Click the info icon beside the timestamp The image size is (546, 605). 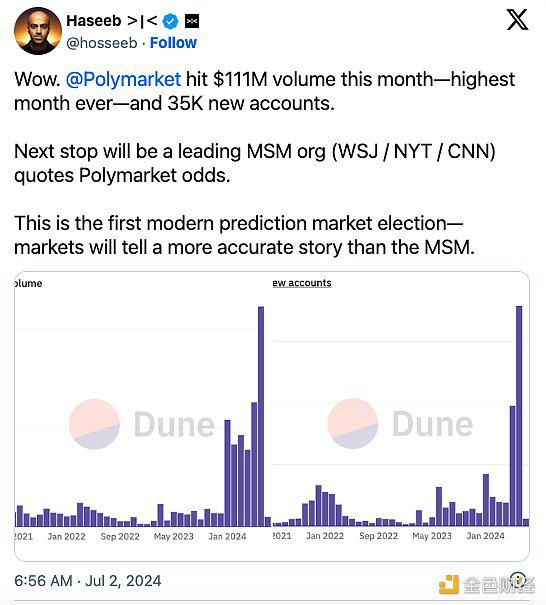pos(518,580)
